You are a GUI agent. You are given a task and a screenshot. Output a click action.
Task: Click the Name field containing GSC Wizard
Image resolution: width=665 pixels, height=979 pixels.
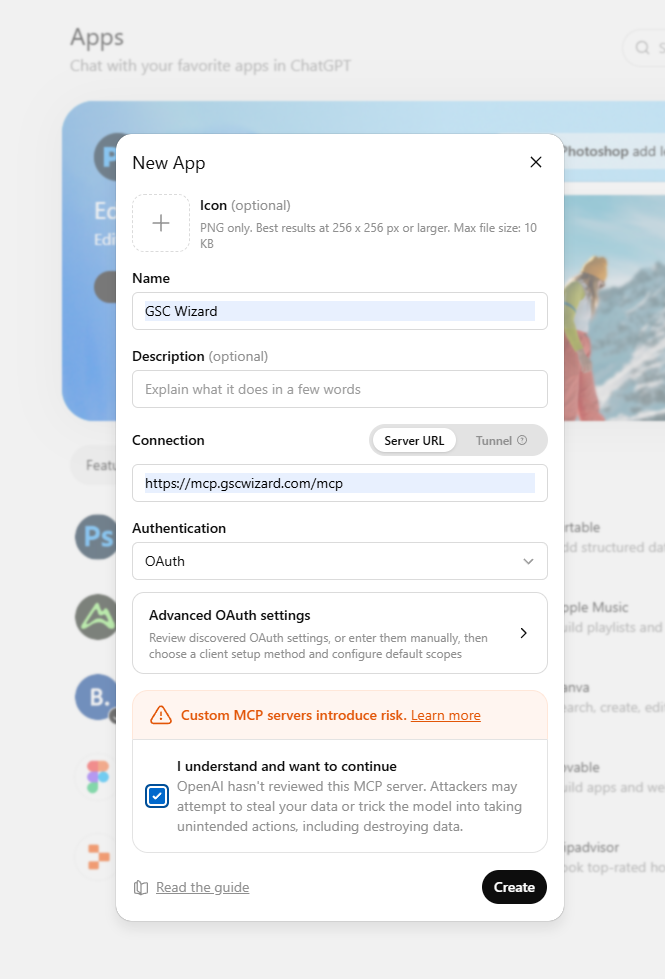pyautogui.click(x=340, y=311)
